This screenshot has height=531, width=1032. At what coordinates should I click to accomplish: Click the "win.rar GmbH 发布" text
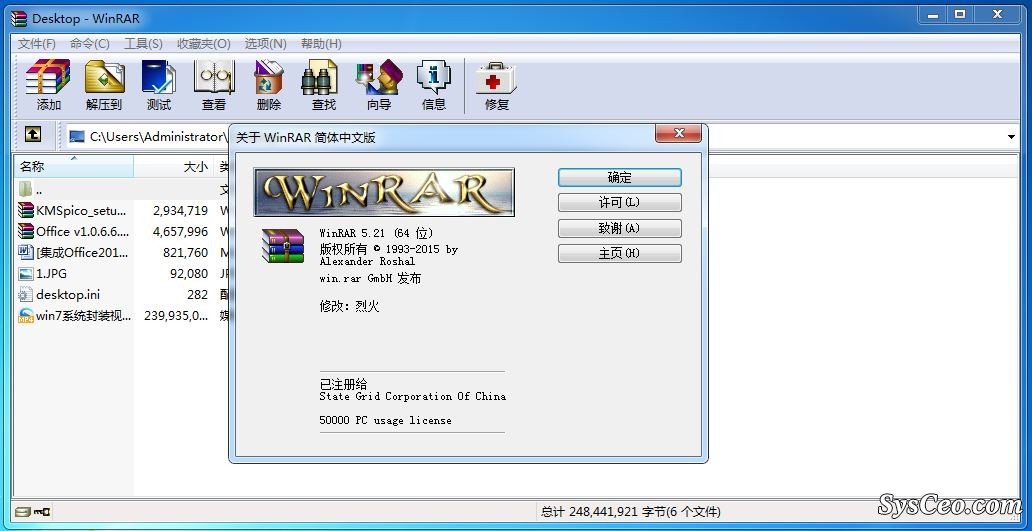pyautogui.click(x=371, y=278)
